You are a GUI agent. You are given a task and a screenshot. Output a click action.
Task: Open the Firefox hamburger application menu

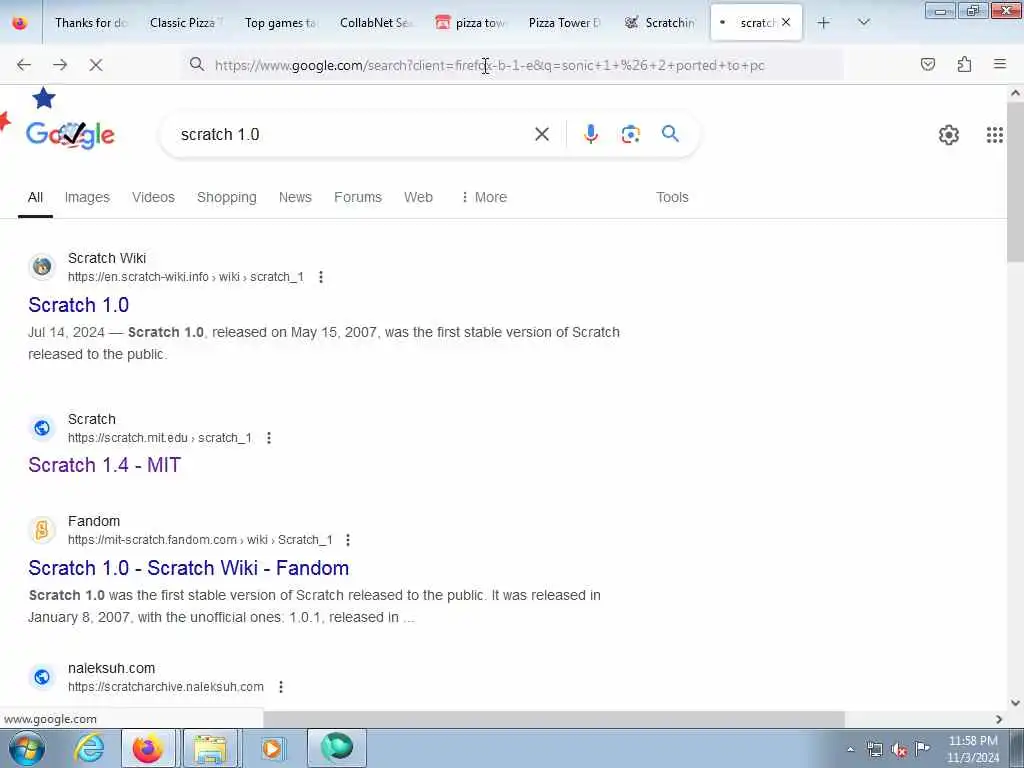[999, 64]
